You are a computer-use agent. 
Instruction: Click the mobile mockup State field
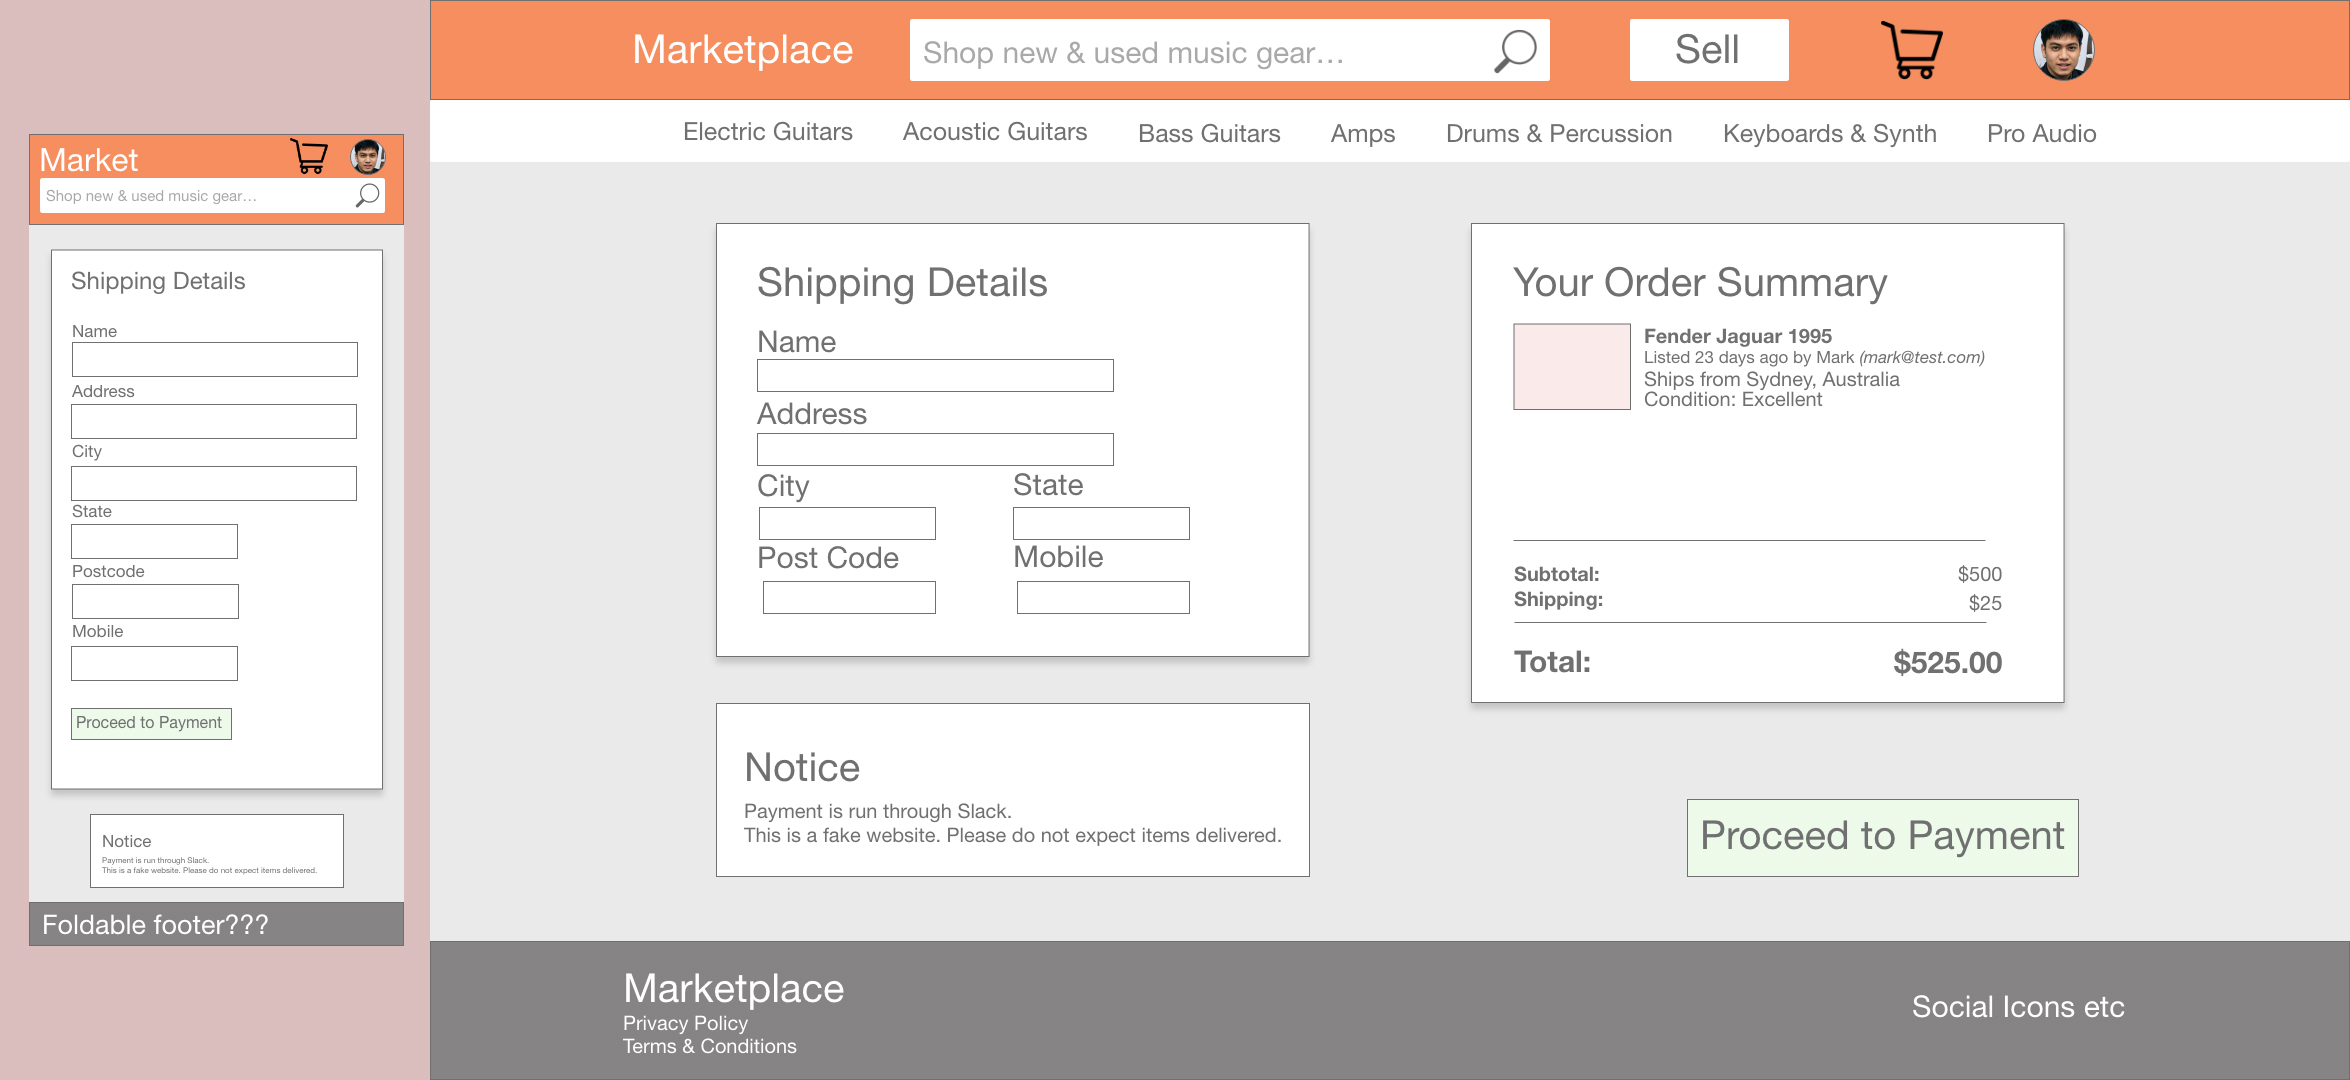154,541
